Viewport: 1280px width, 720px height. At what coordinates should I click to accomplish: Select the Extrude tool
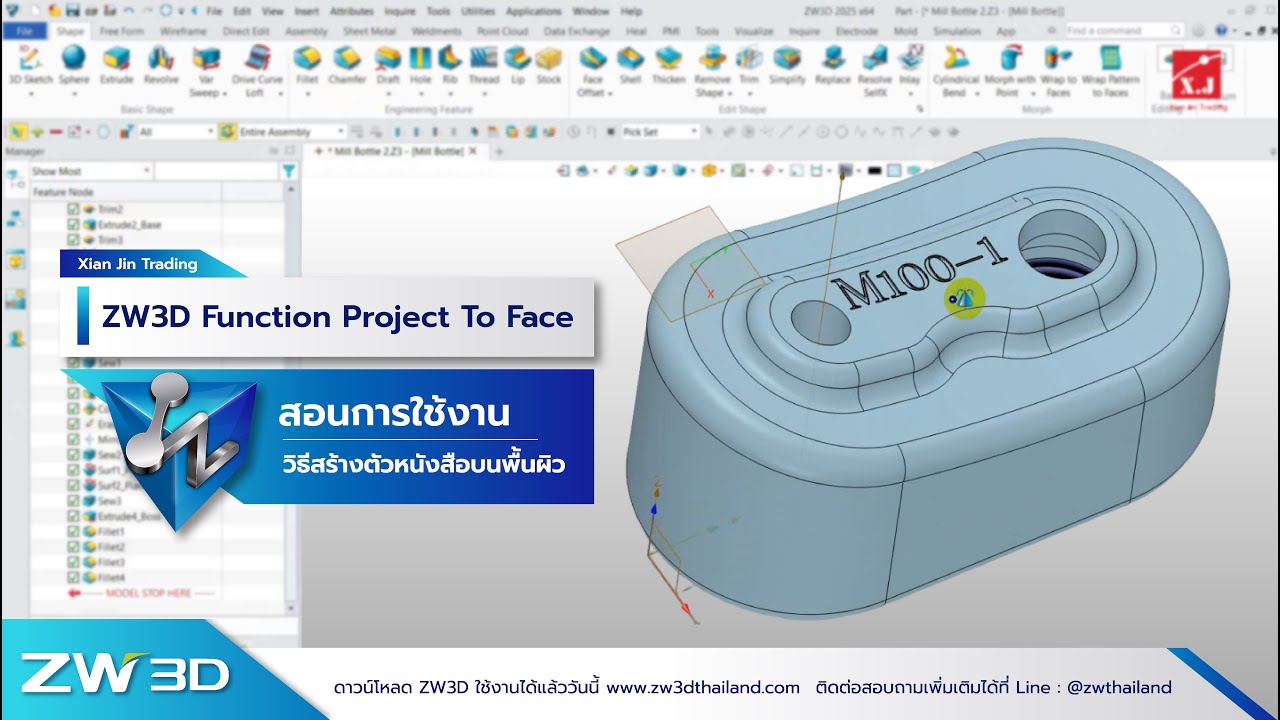tap(117, 65)
